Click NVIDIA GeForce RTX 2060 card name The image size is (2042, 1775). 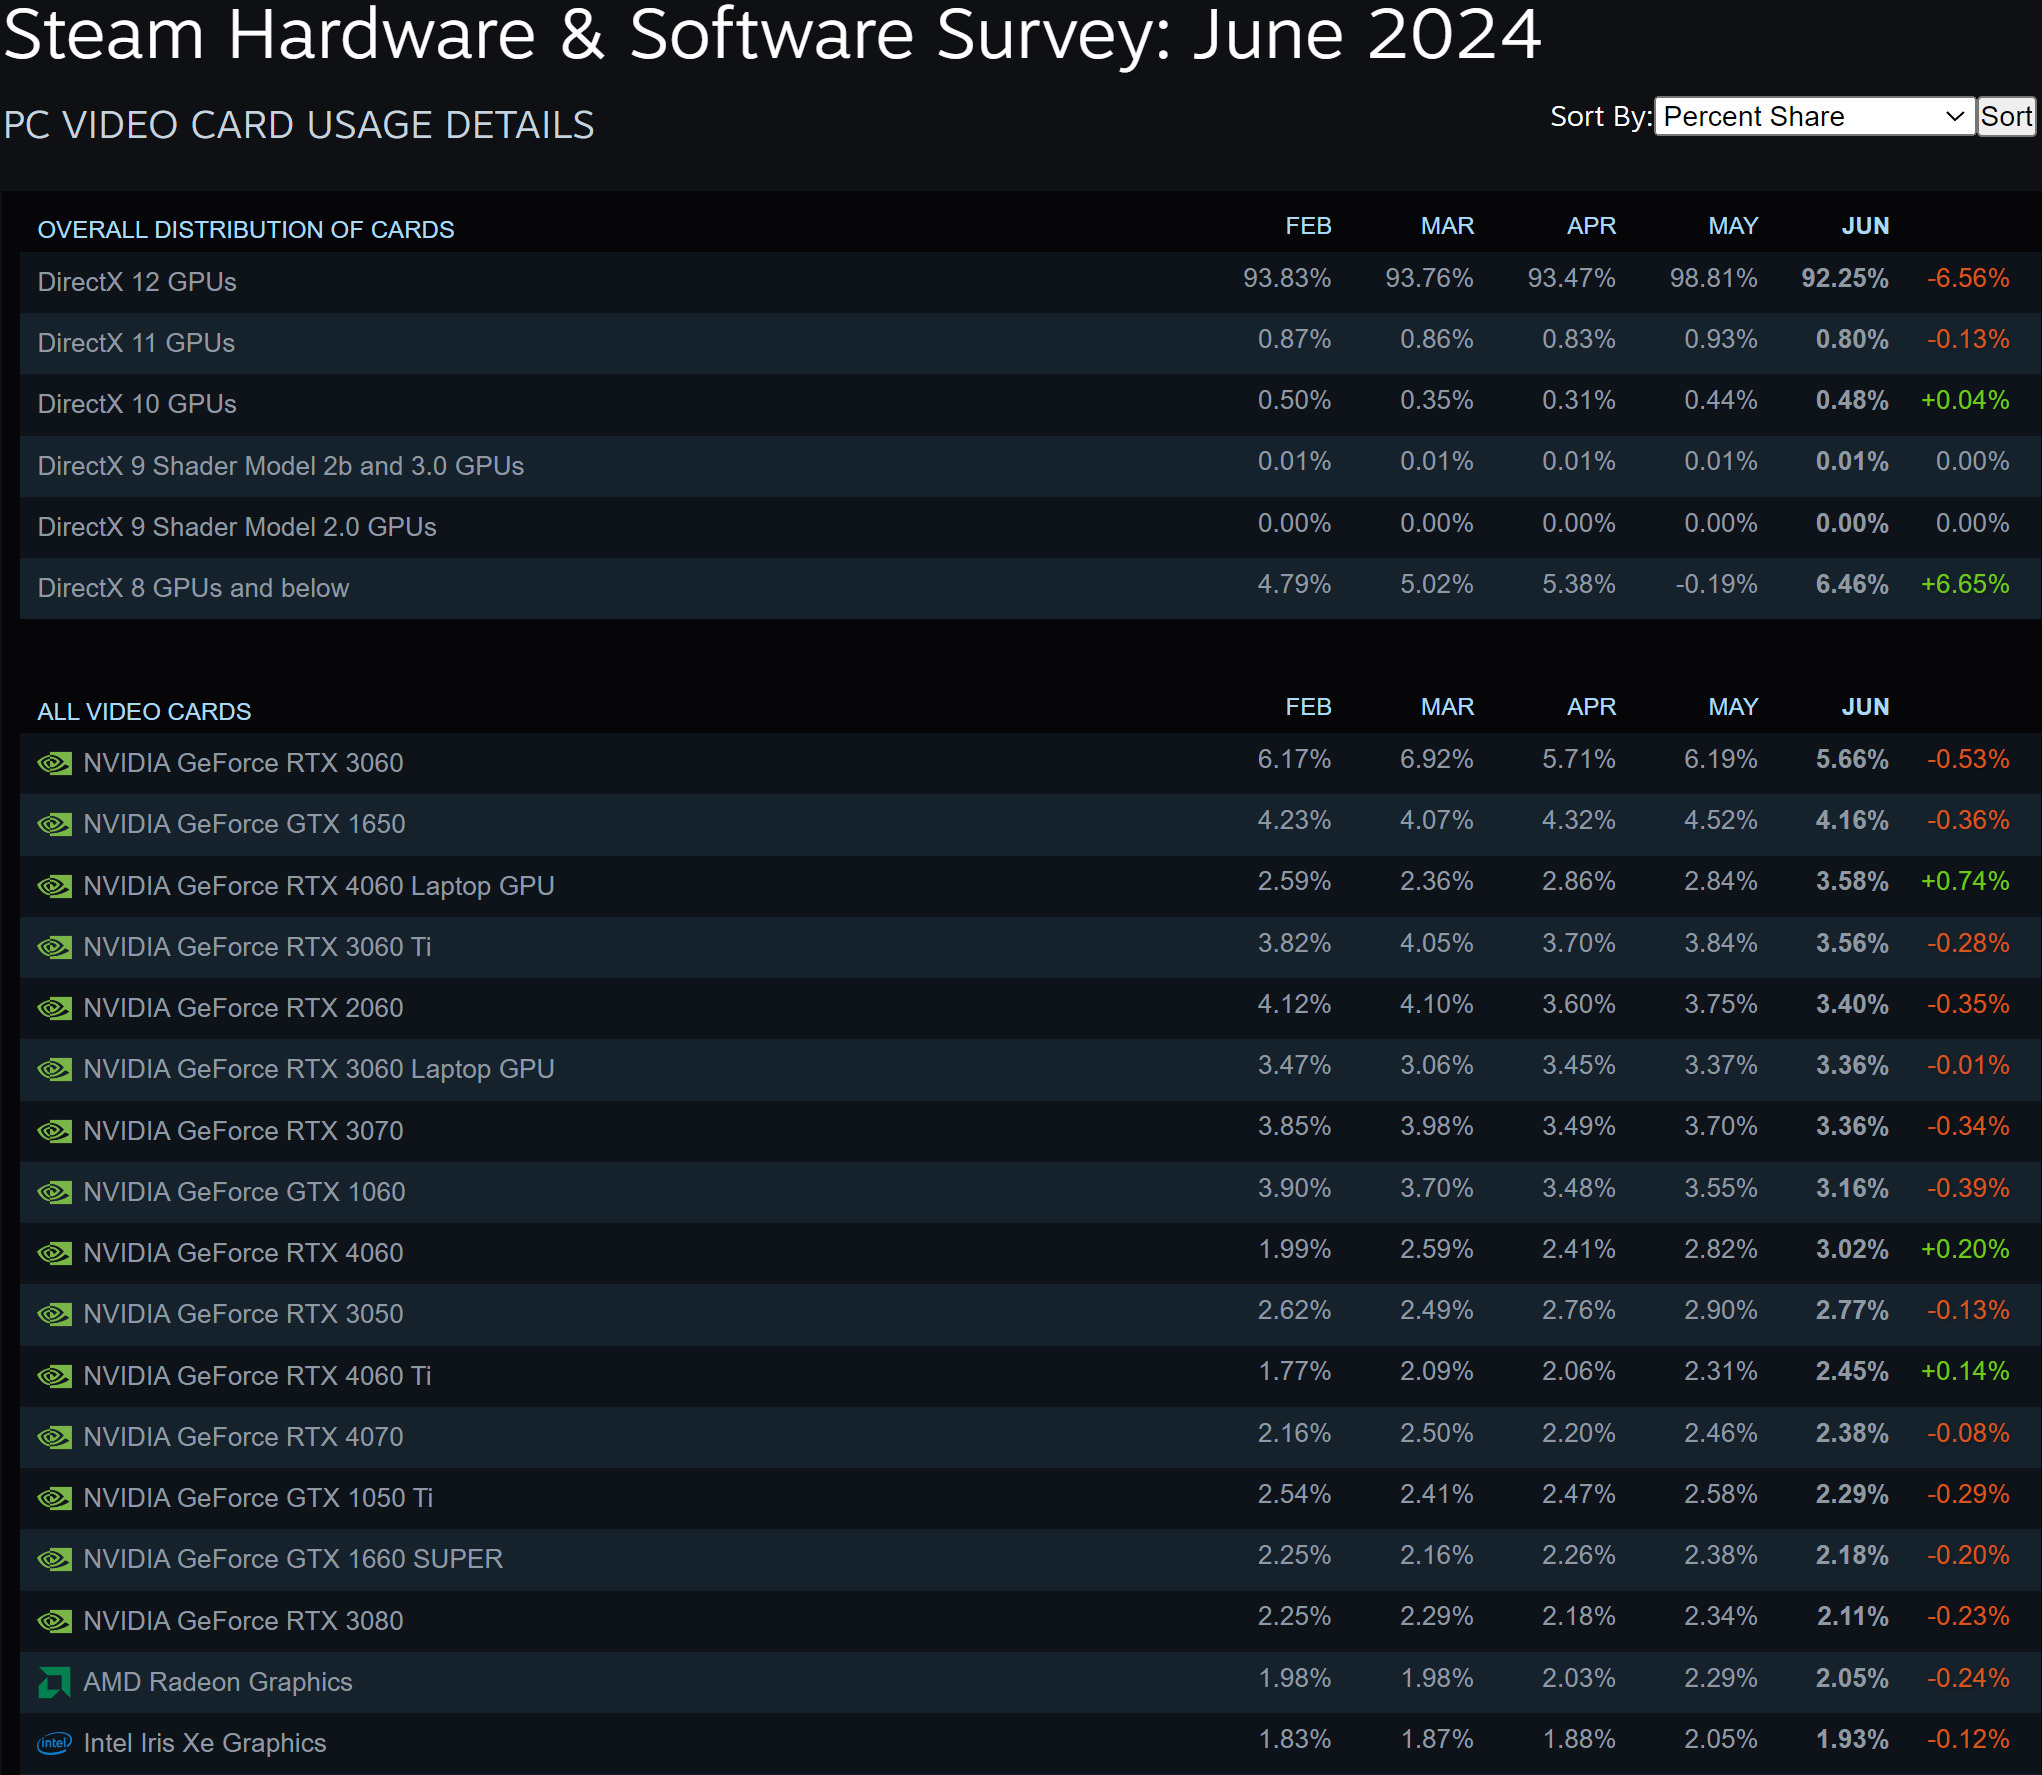[x=244, y=1008]
